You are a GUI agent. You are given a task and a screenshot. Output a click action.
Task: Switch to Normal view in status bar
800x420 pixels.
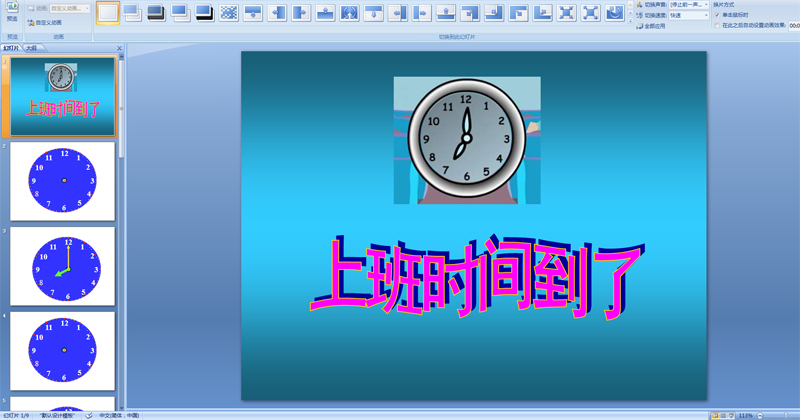715,416
